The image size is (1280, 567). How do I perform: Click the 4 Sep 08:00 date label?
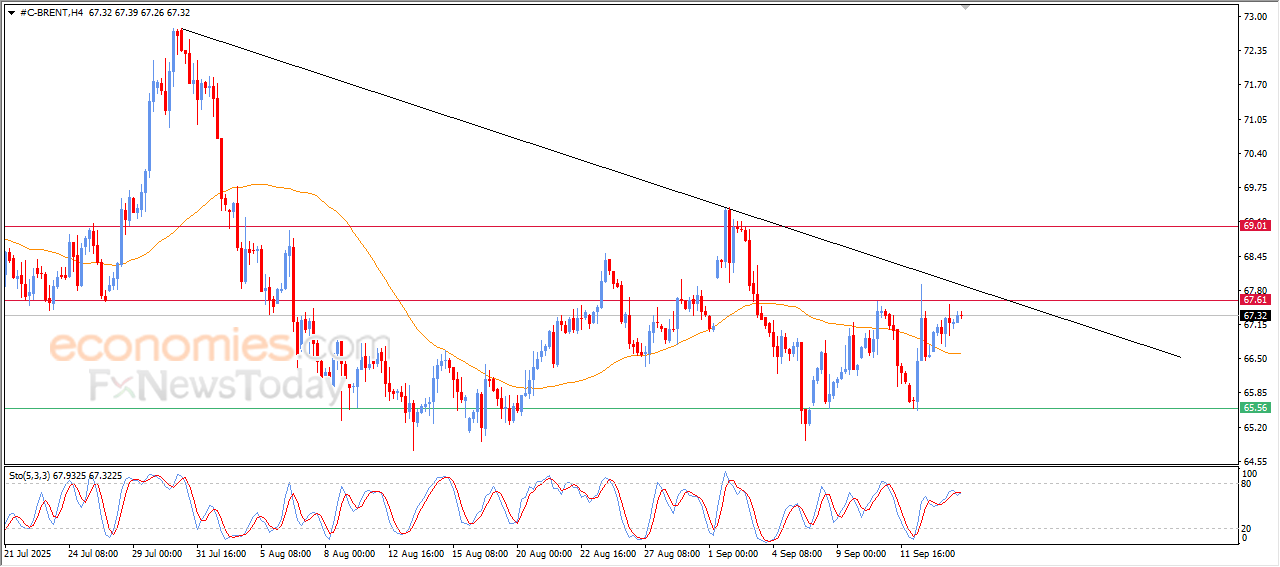[x=797, y=552]
